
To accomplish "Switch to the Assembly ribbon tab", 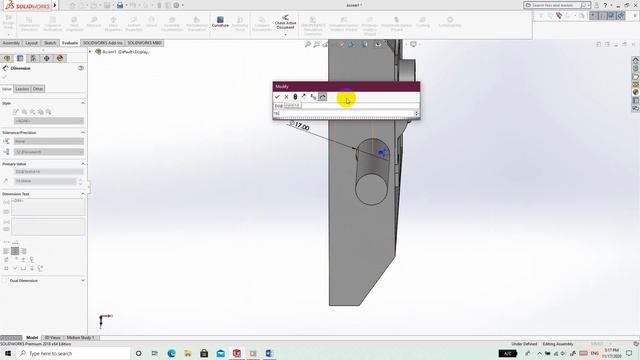I will click(x=11, y=43).
